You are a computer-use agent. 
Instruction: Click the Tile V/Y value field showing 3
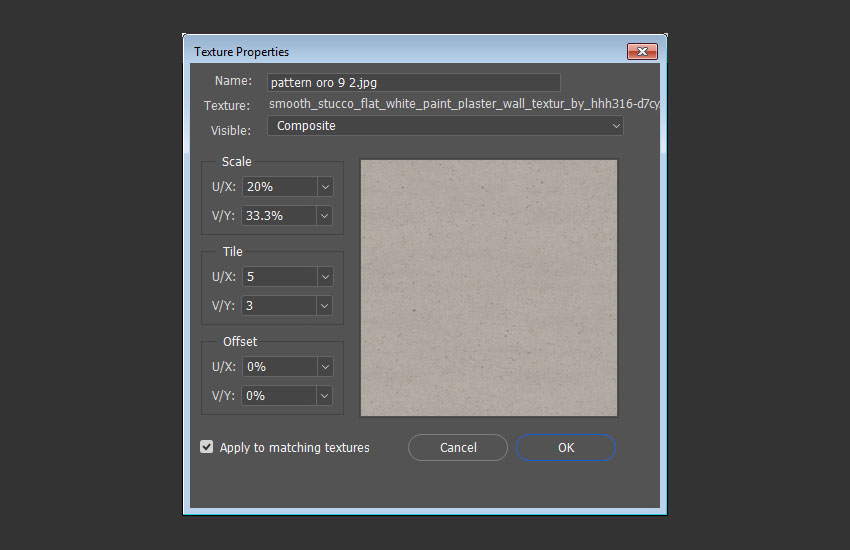coord(279,306)
